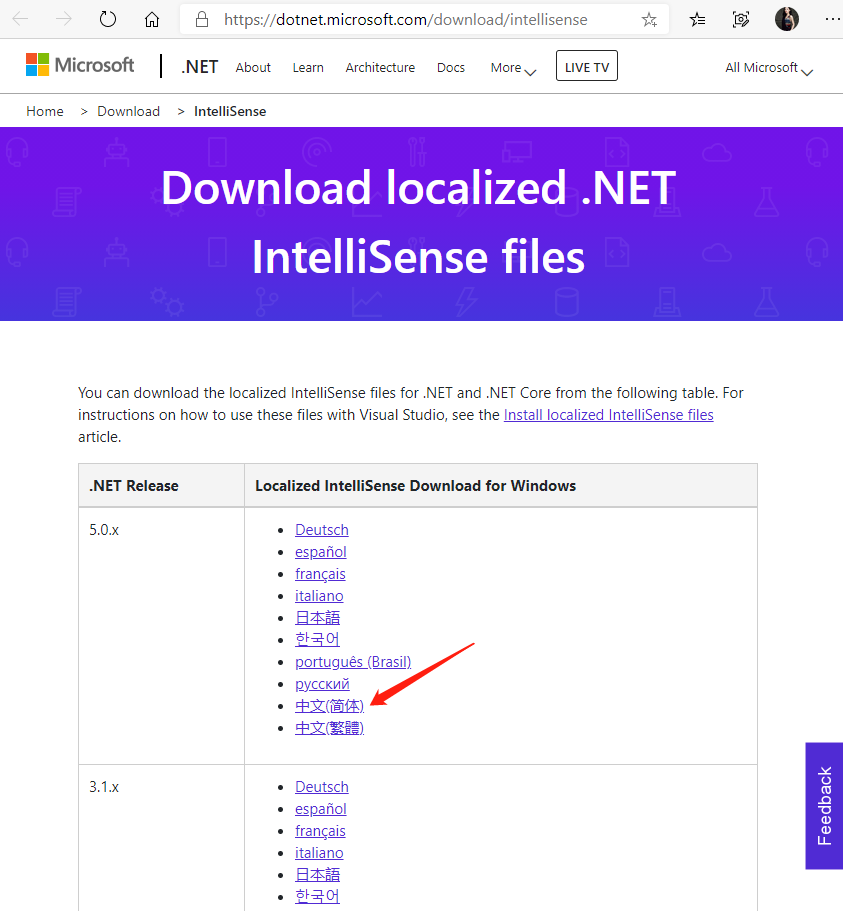Click the address bar URL field
Viewport: 843px width, 911px height.
click(424, 19)
